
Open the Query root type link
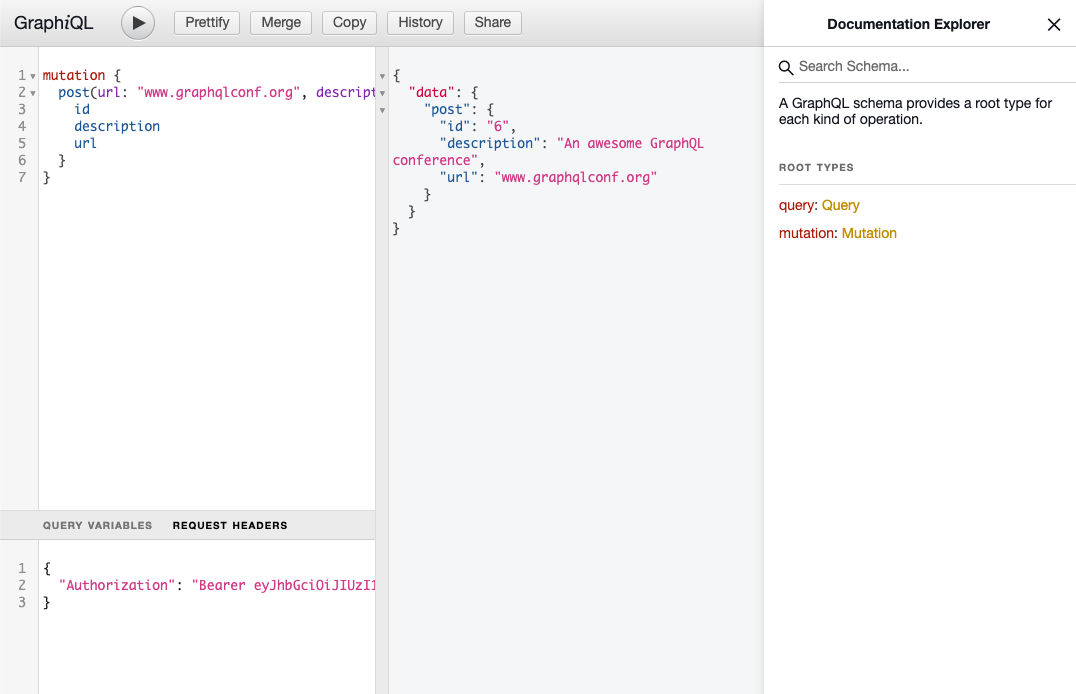[x=840, y=205]
